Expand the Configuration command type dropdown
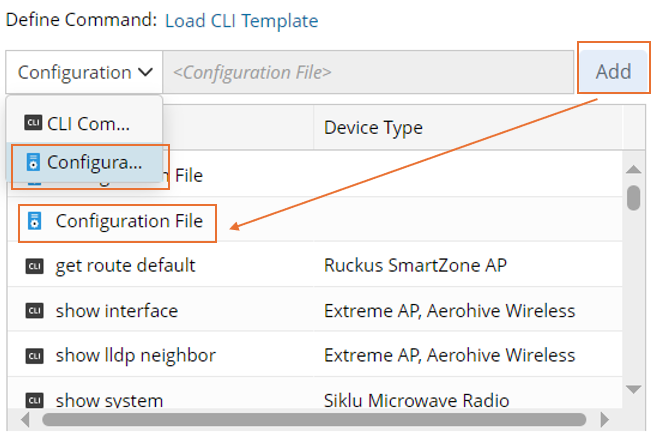Viewport: 660px width, 433px height. click(85, 72)
